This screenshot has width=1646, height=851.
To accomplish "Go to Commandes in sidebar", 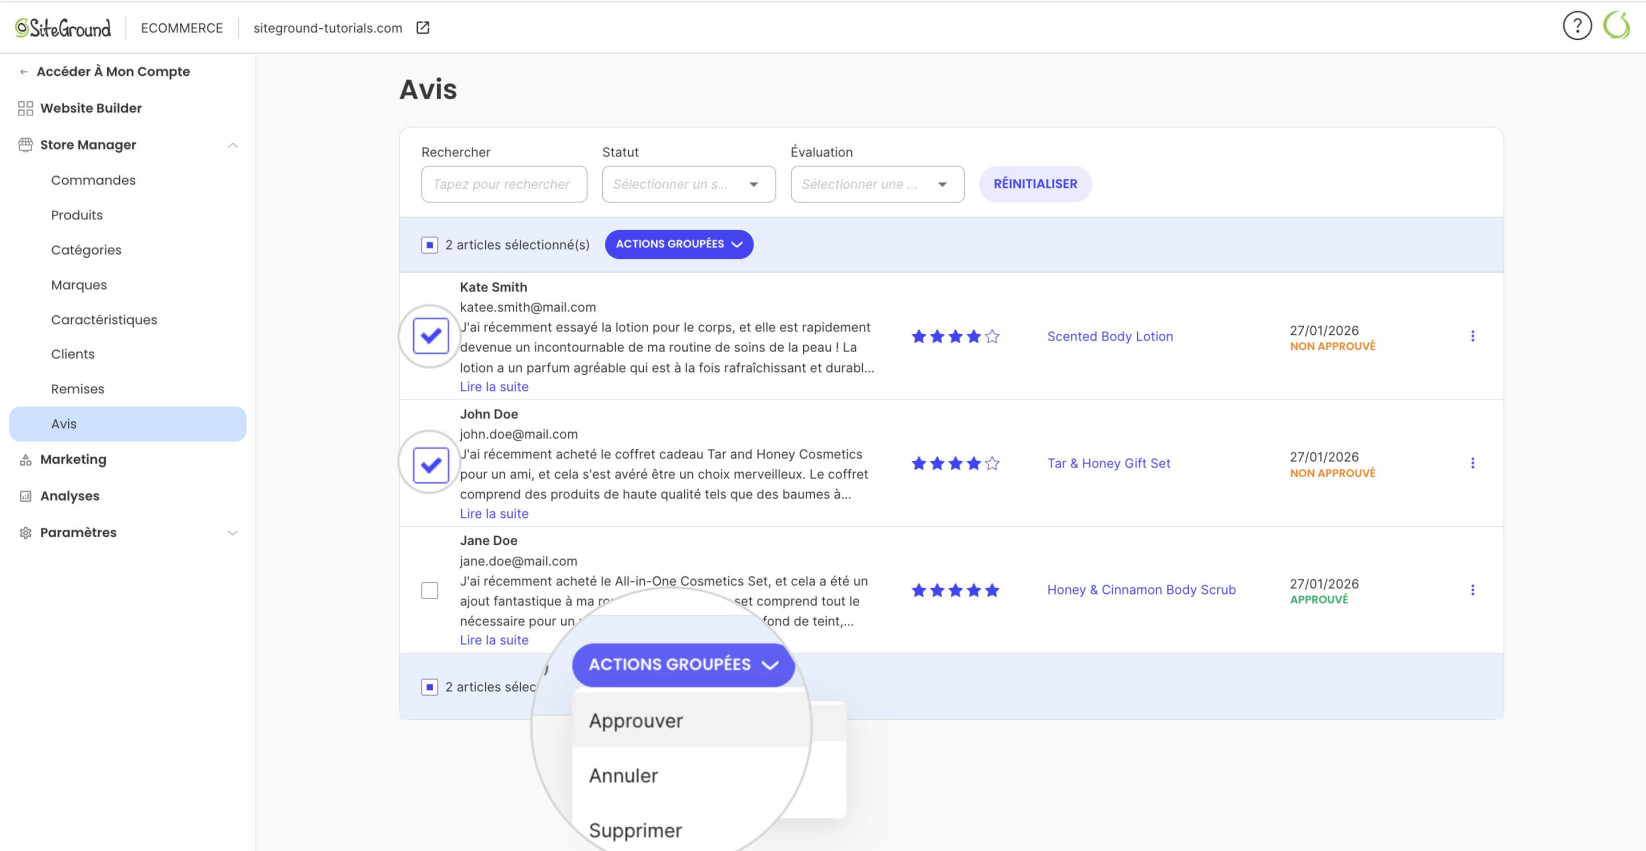I will click(x=93, y=180).
